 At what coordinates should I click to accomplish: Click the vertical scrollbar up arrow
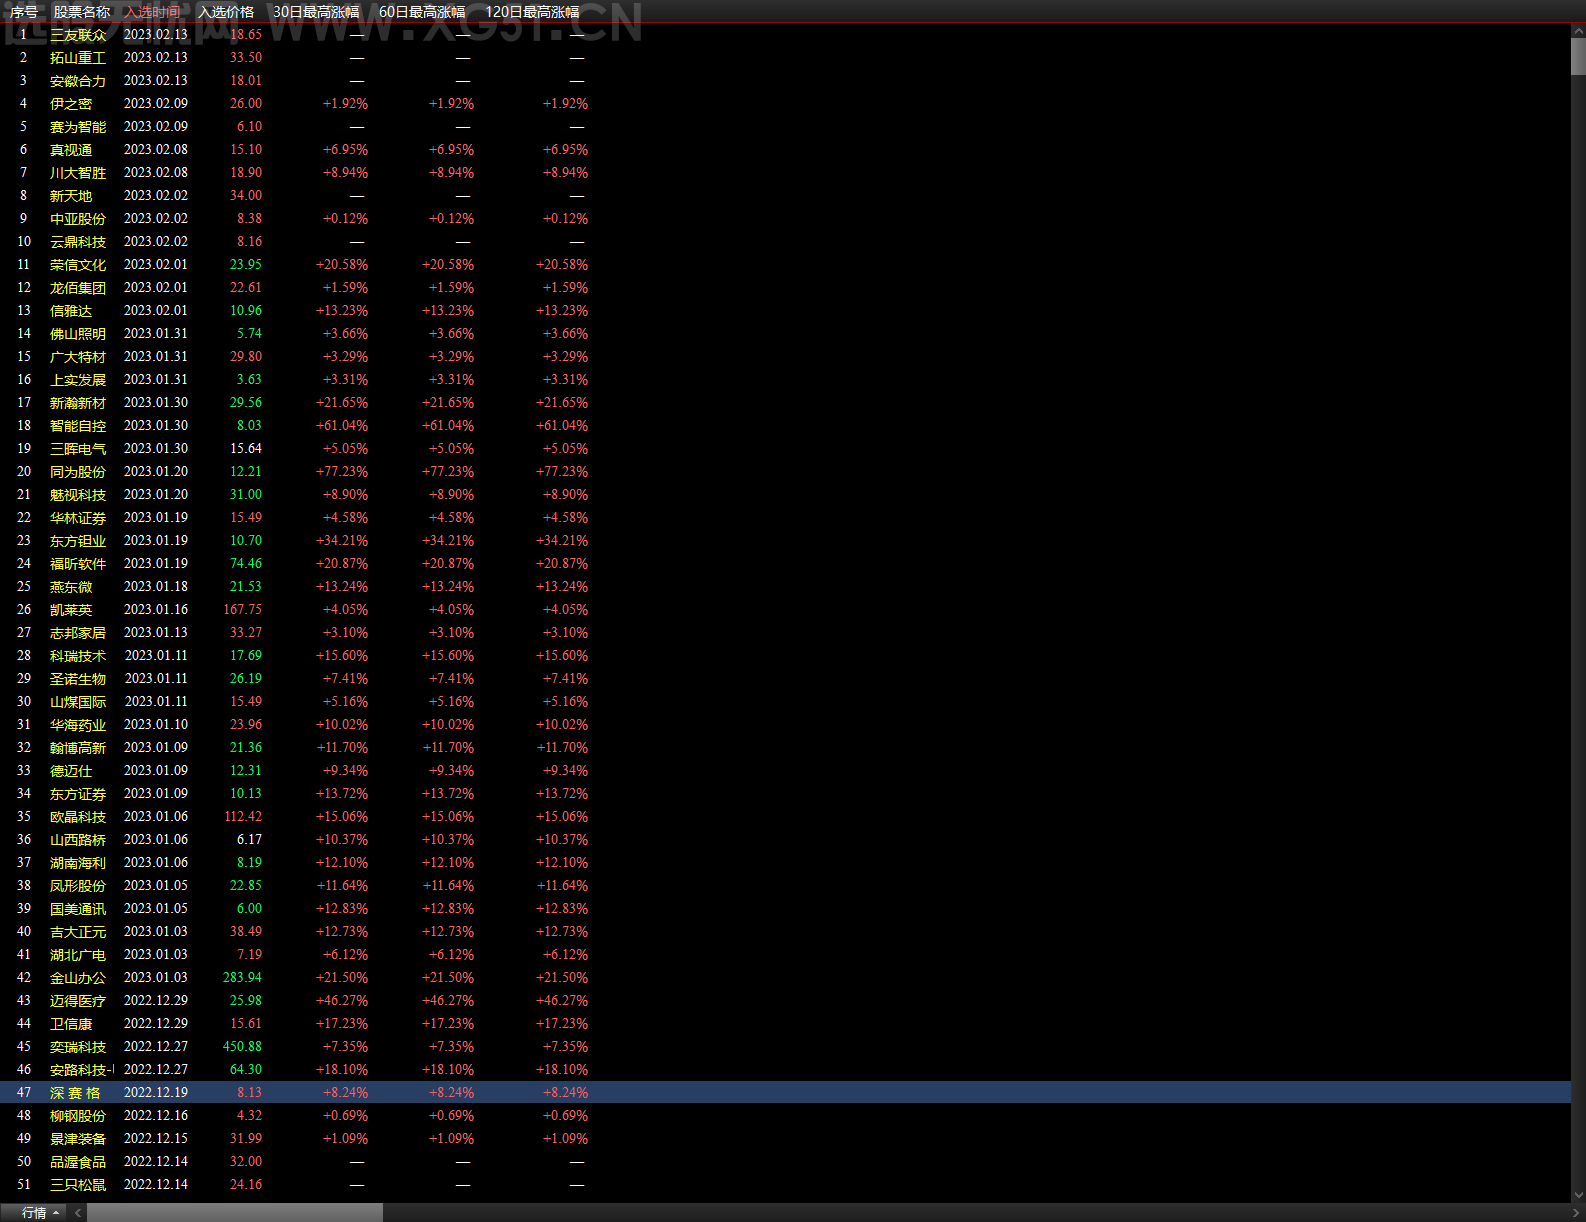point(1578,31)
